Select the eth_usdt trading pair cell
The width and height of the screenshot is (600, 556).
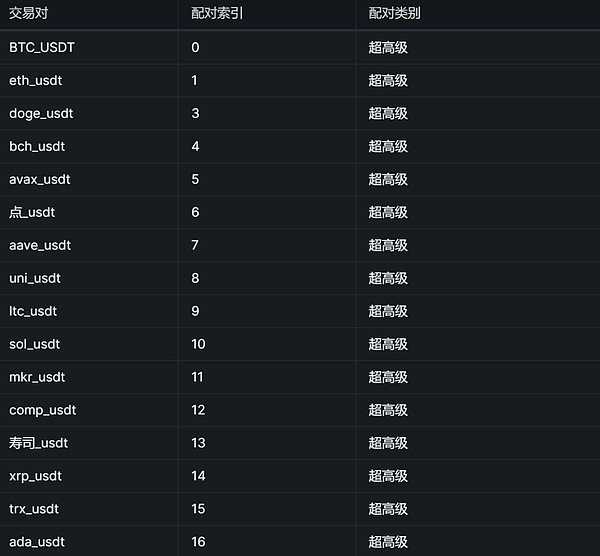click(x=36, y=80)
